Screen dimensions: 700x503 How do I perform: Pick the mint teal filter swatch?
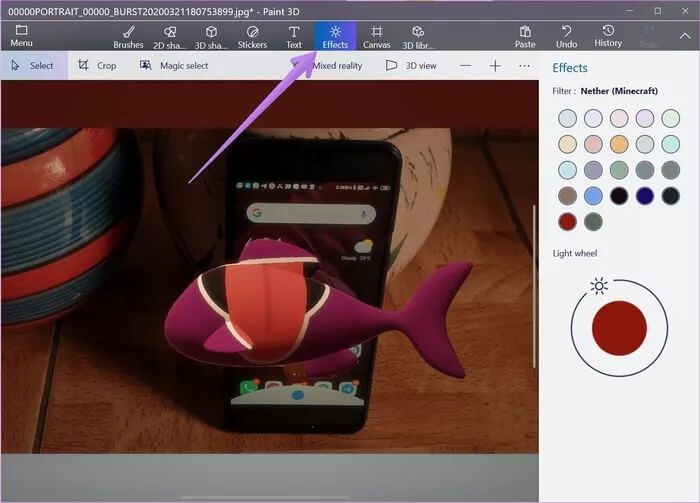pos(671,144)
